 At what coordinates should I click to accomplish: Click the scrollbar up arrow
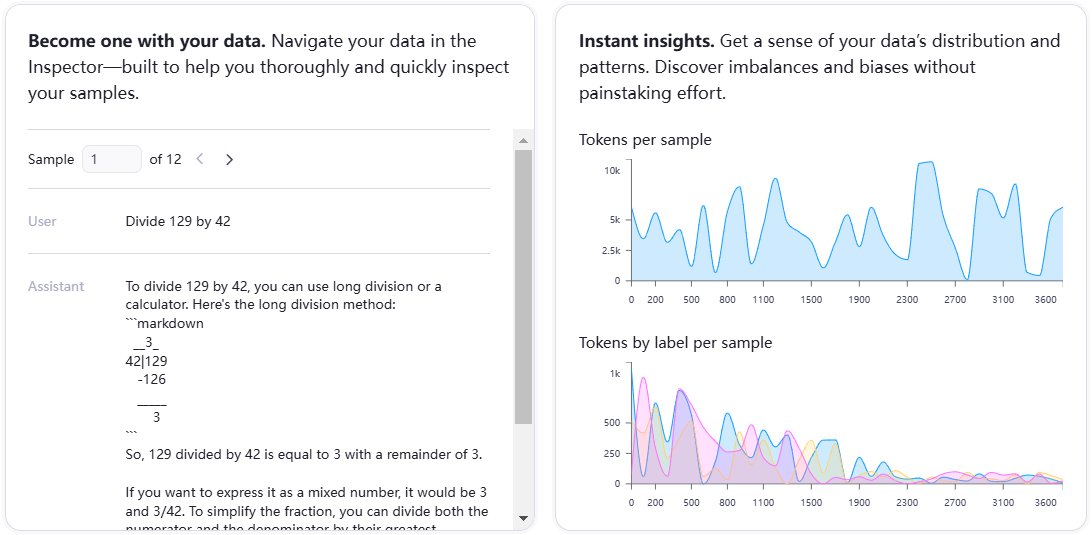523,139
